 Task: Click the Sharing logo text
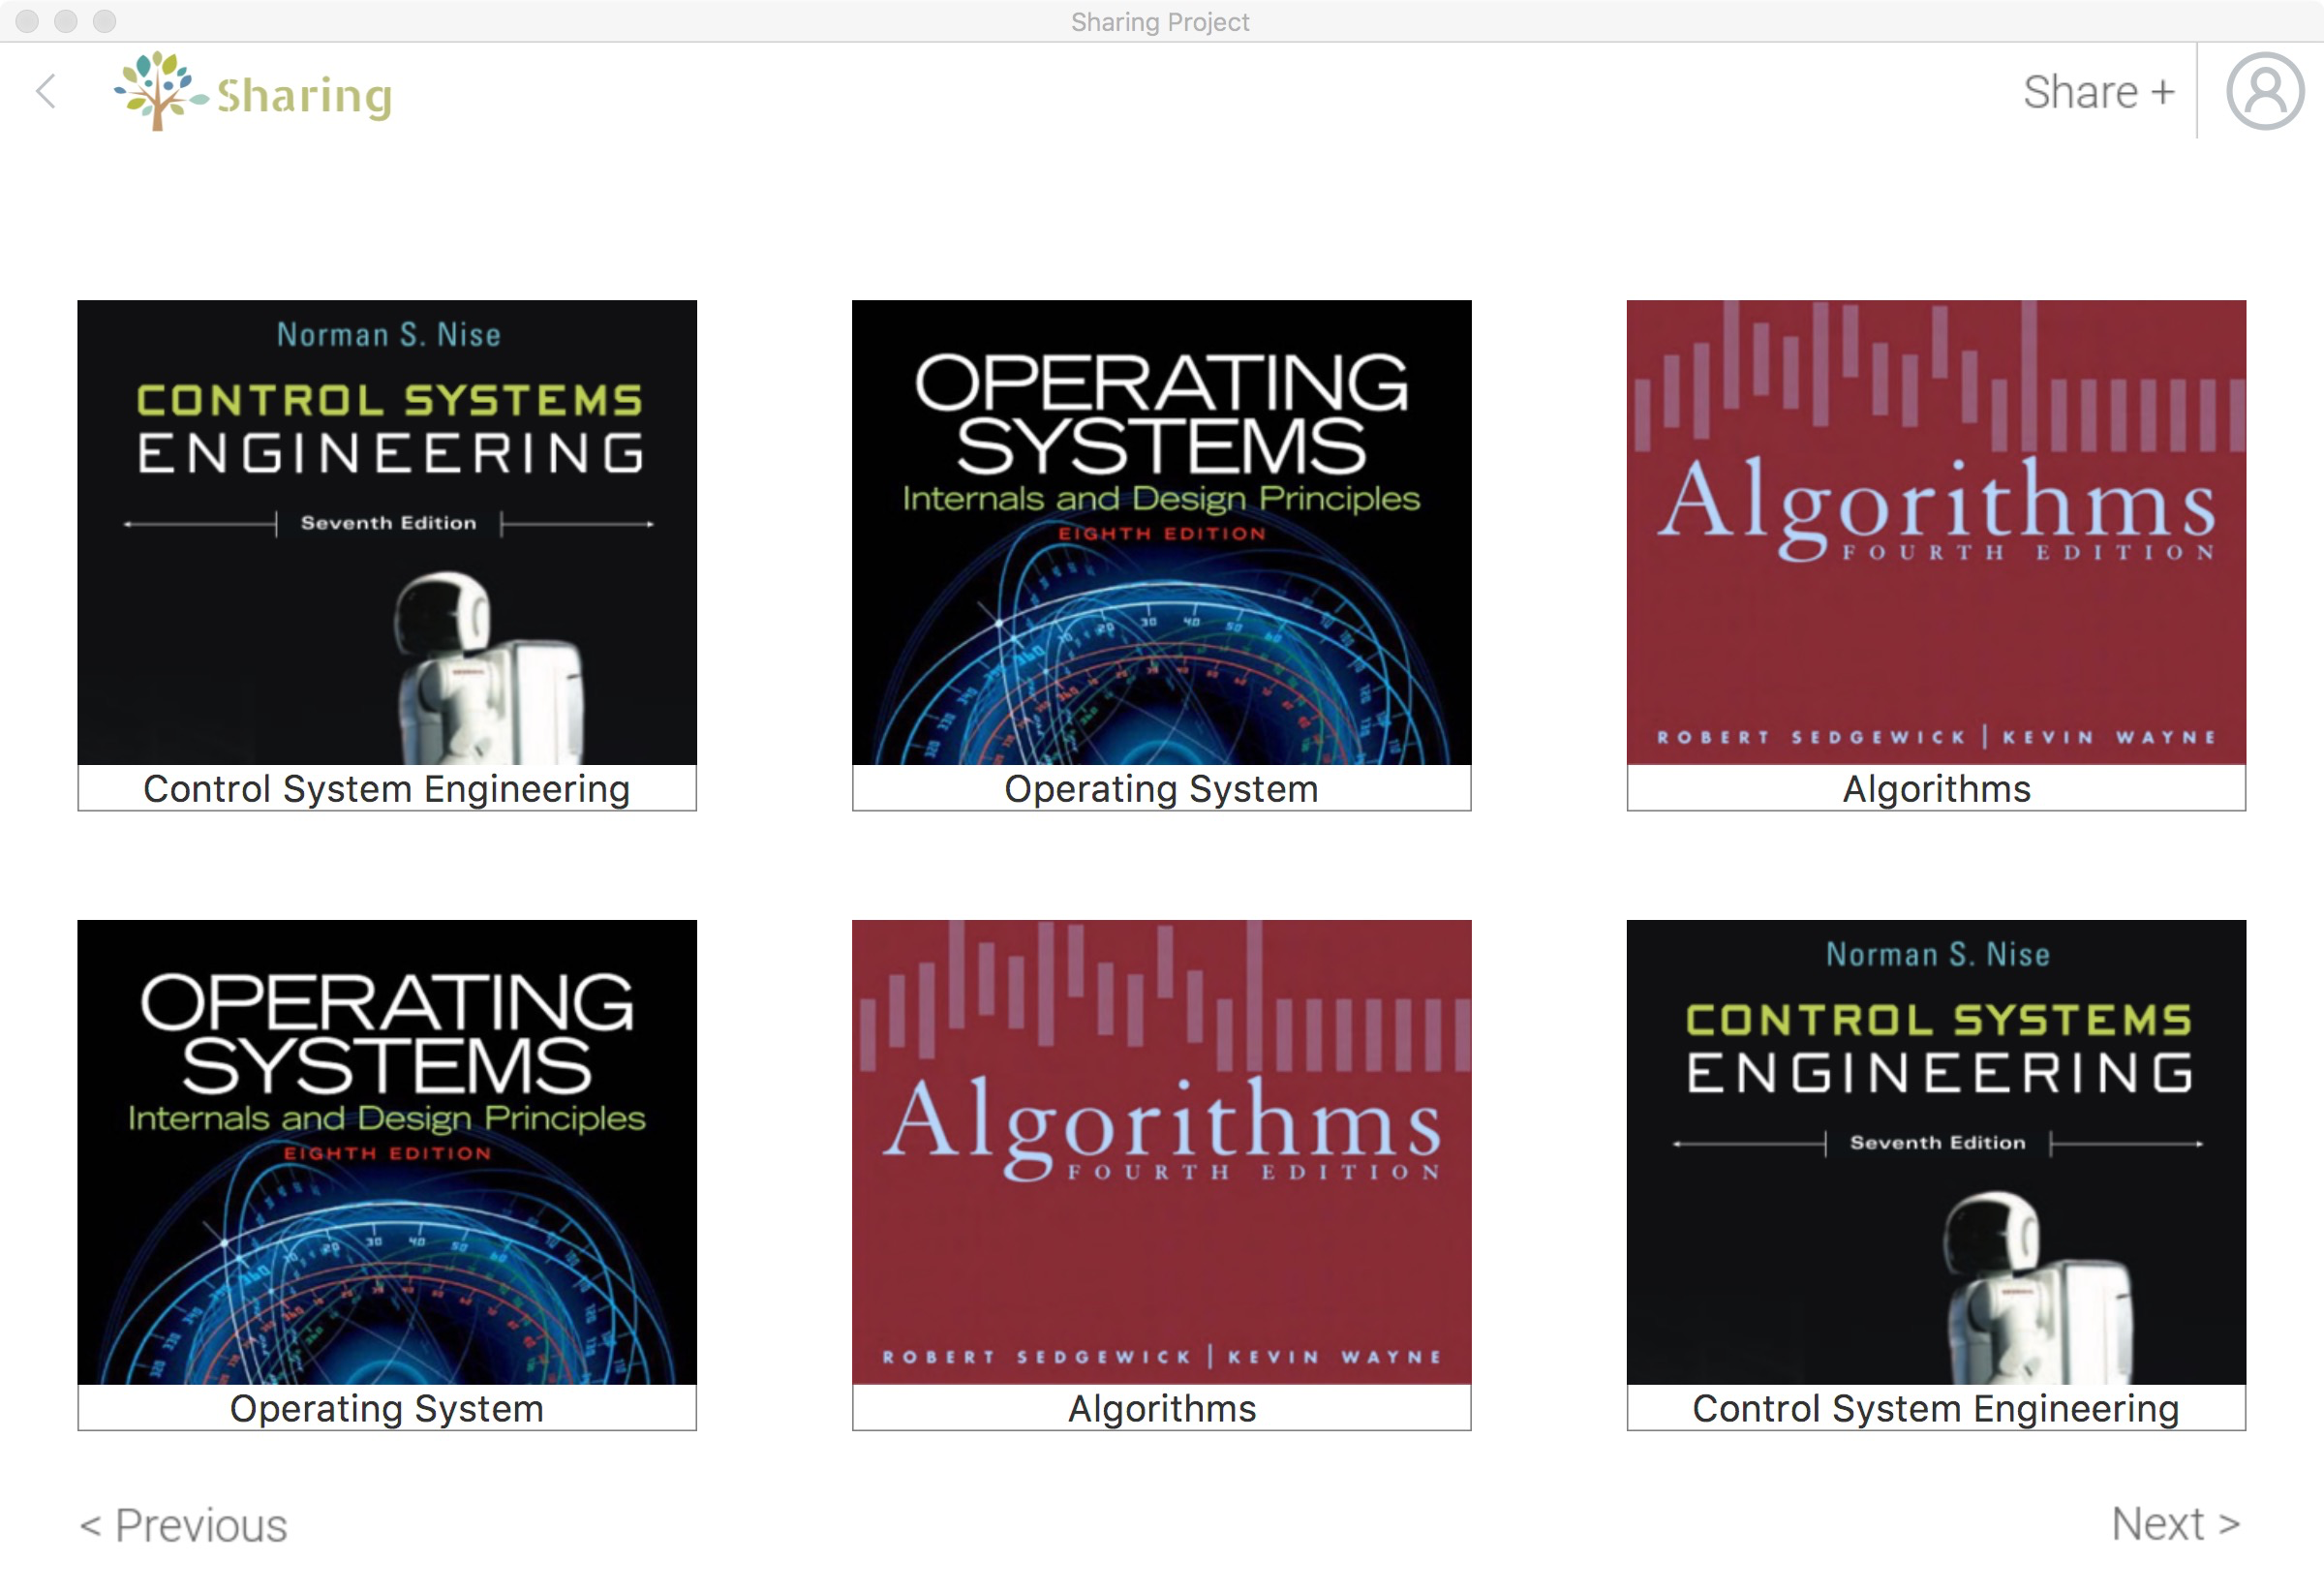tap(304, 96)
